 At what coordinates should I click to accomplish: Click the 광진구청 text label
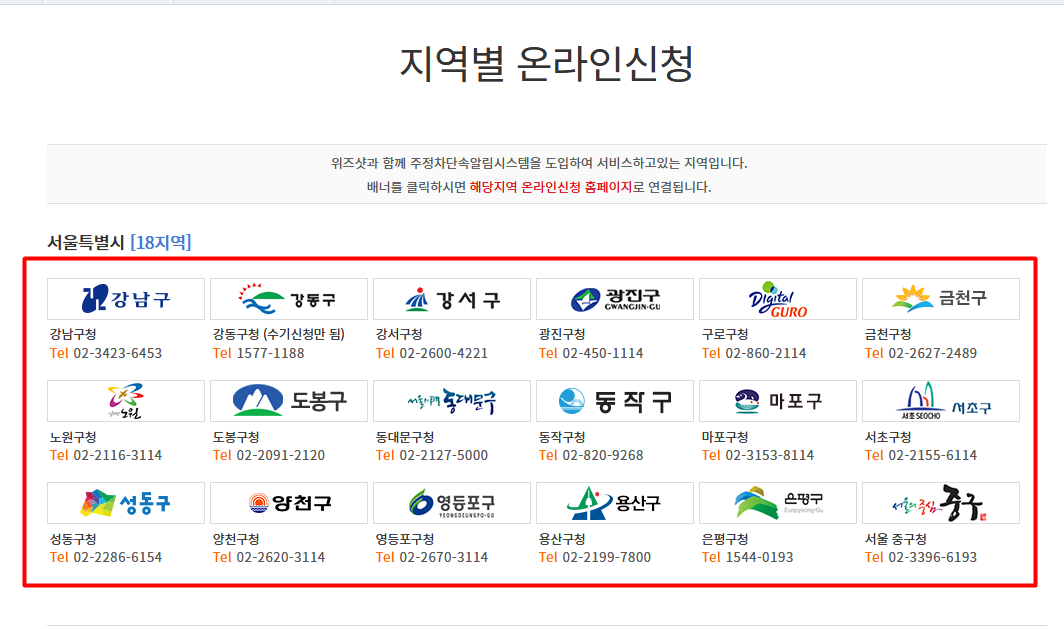click(x=562, y=335)
